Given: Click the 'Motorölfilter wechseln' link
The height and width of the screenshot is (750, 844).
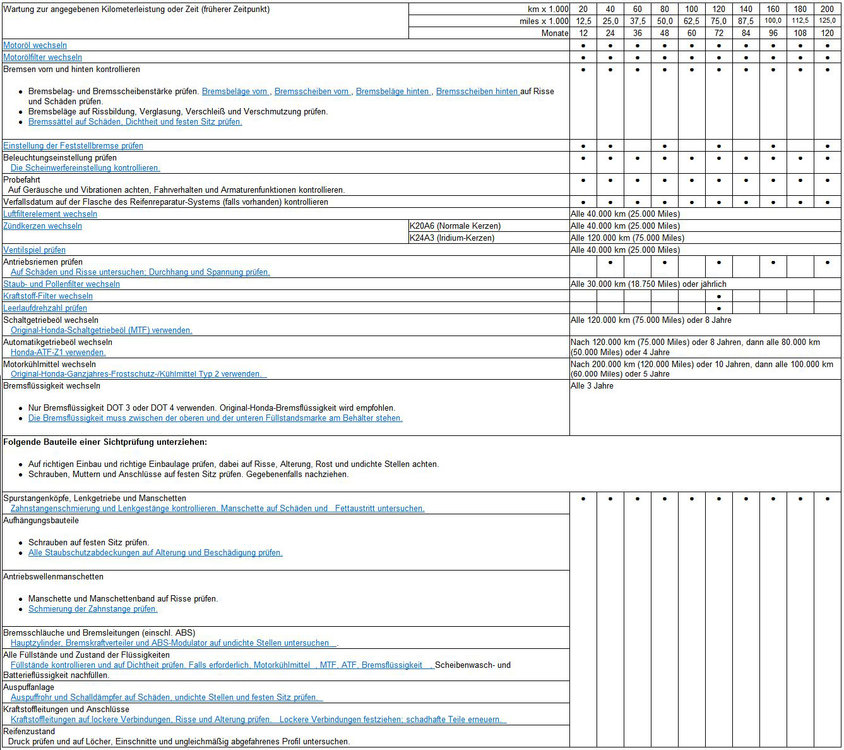Looking at the screenshot, I should [x=43, y=58].
